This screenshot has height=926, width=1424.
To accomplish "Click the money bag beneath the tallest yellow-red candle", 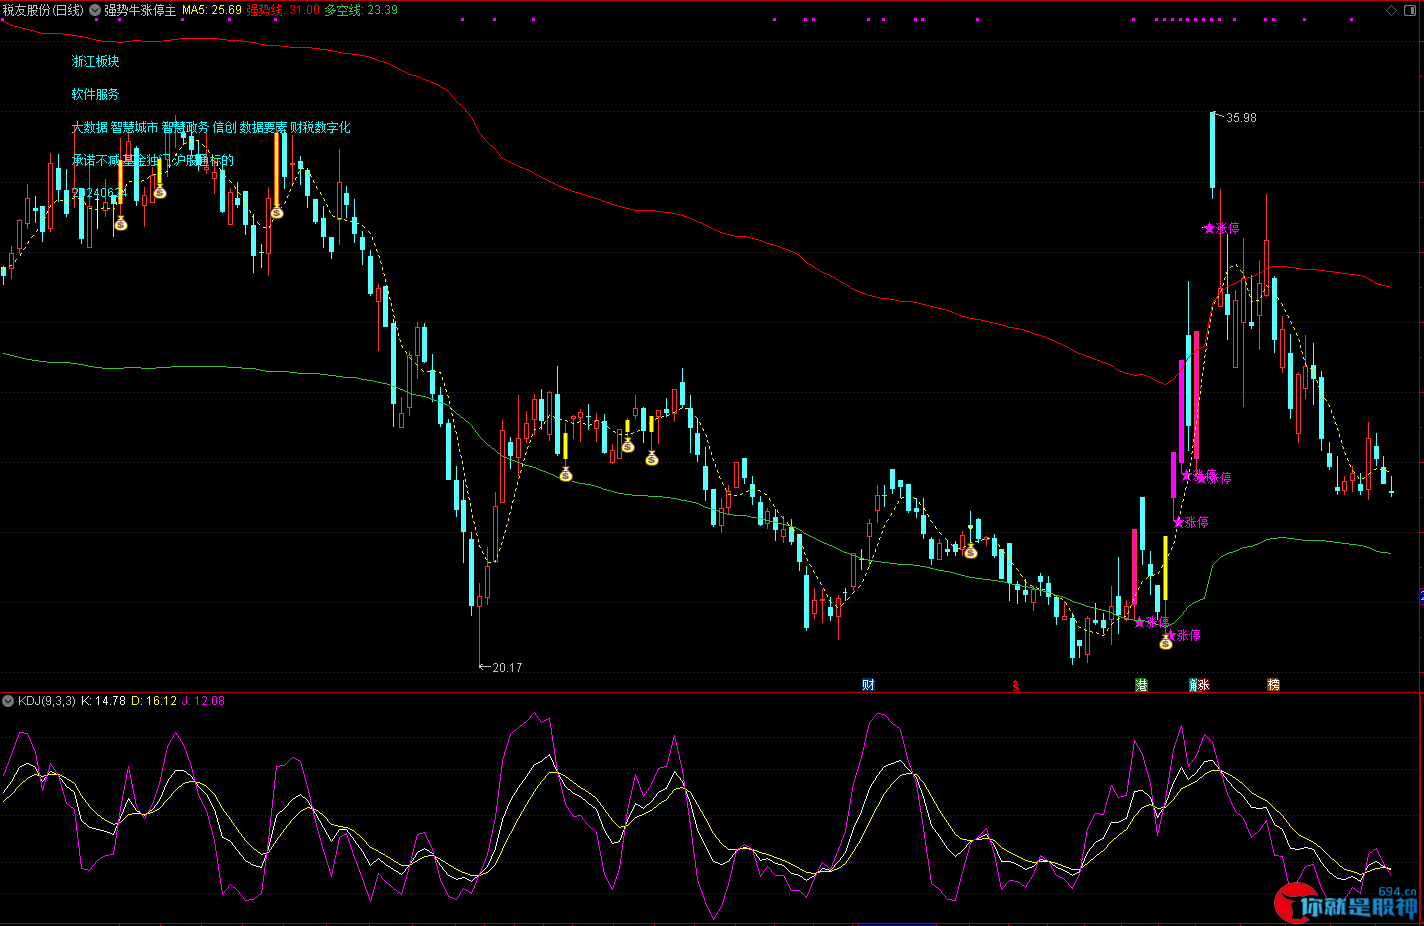I will tap(277, 211).
